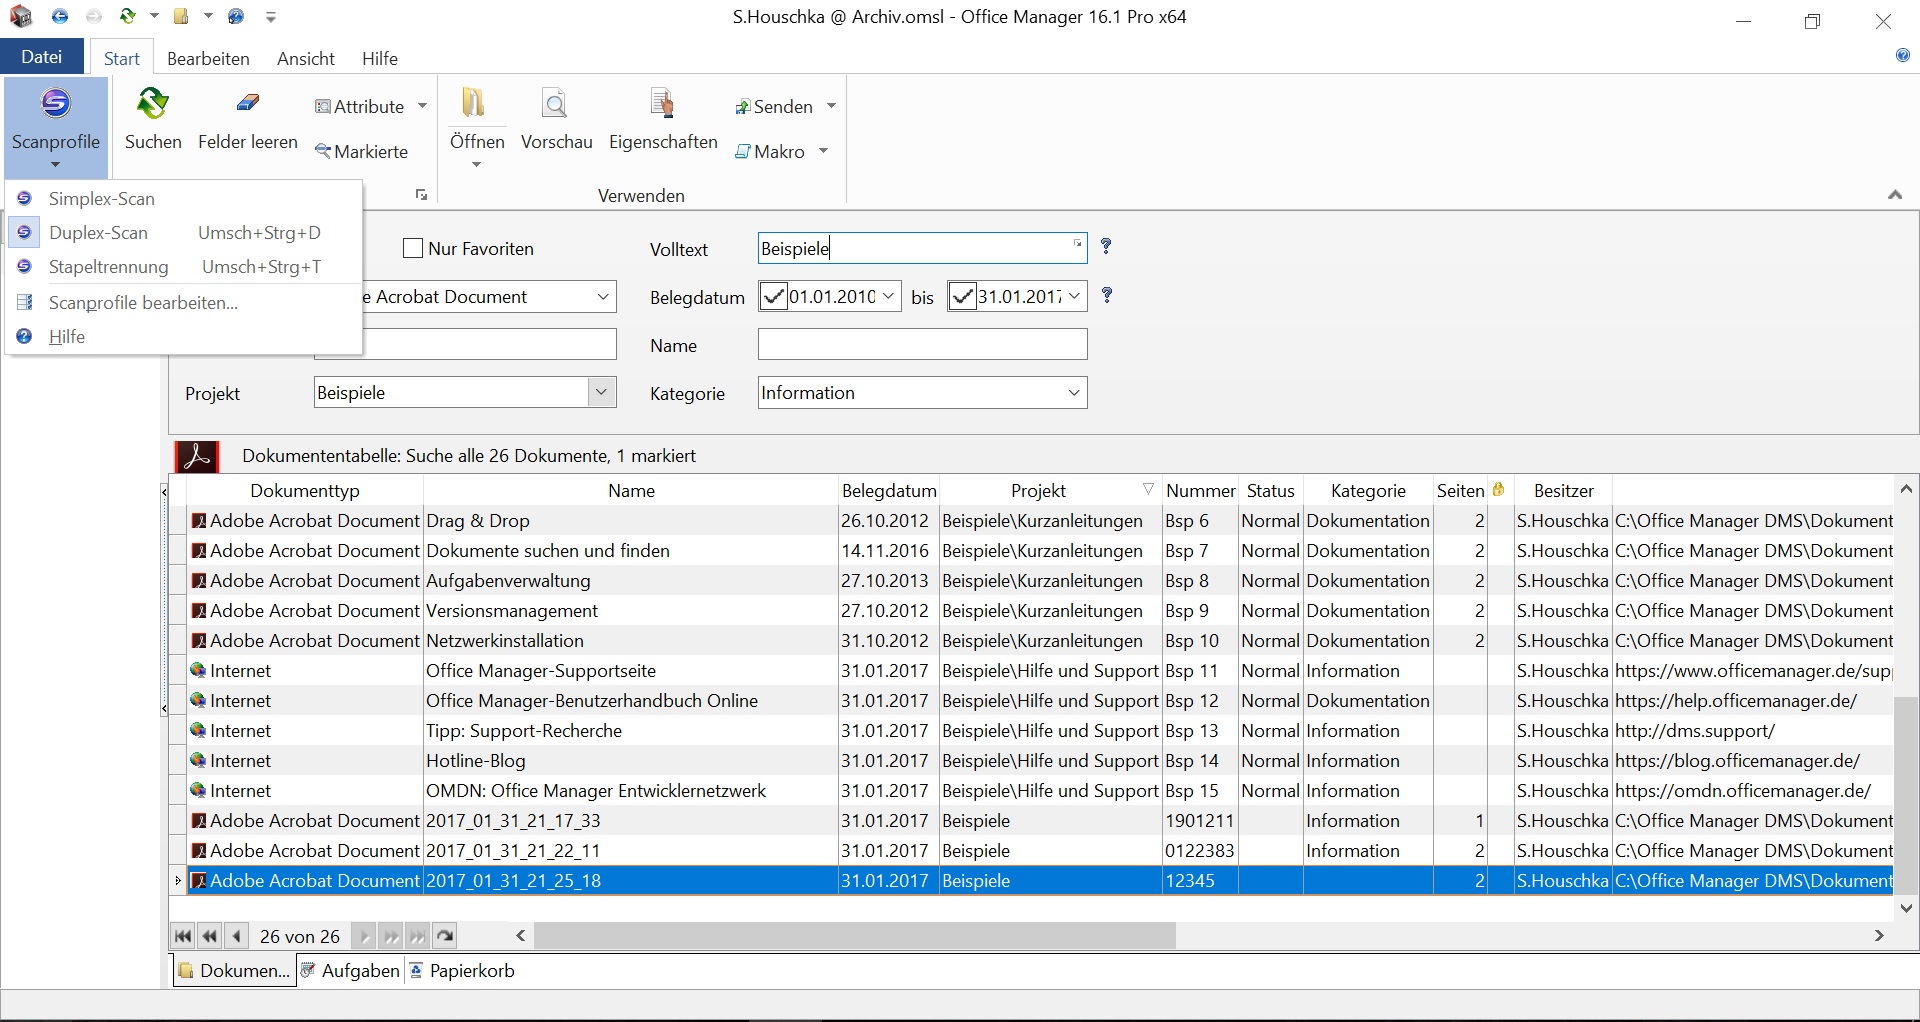The image size is (1920, 1022).
Task: Expand the Senden dropdown arrow
Action: coord(831,107)
